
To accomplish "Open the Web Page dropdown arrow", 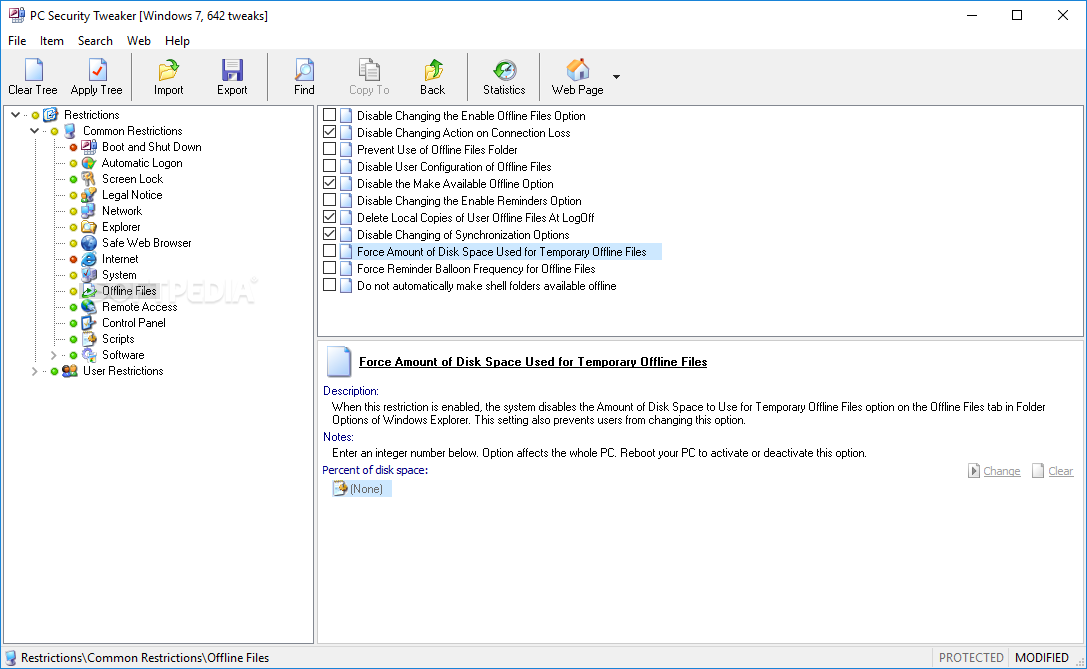I will (616, 76).
